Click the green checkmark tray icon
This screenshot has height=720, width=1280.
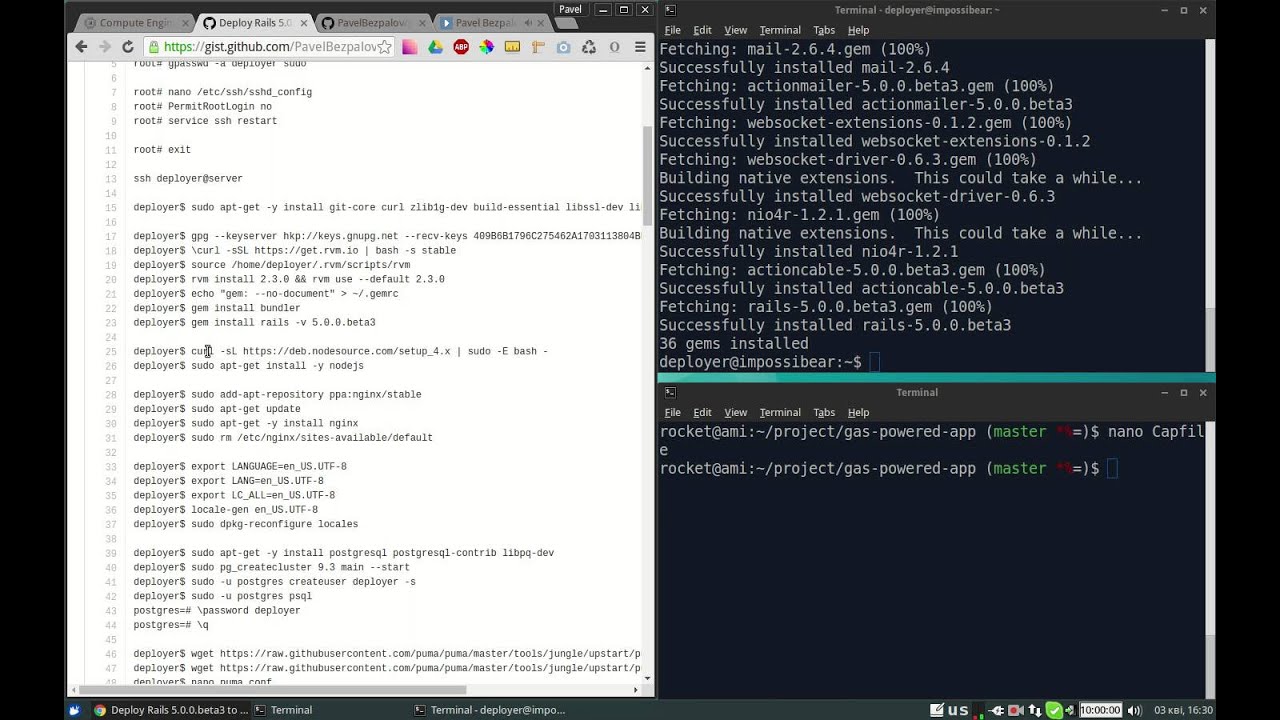[1054, 710]
